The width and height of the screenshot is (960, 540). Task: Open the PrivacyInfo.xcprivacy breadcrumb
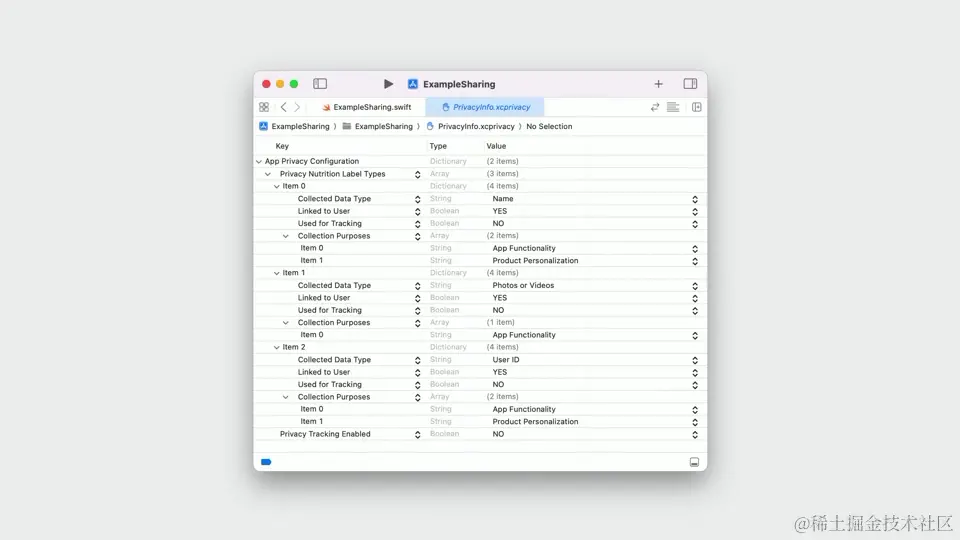pos(470,126)
